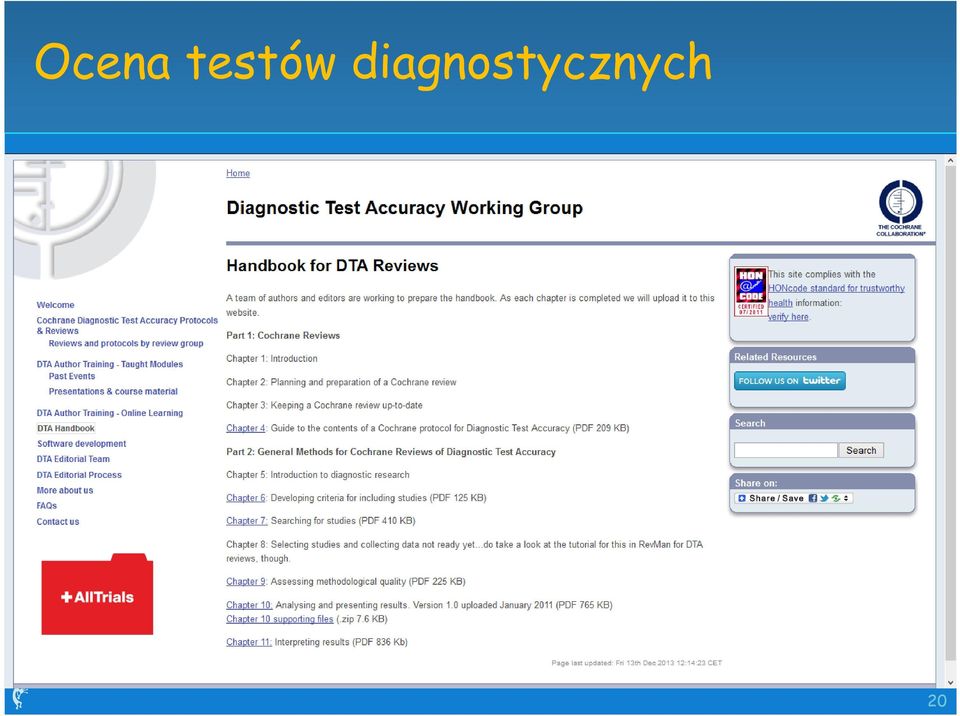The height and width of the screenshot is (716, 960).
Task: Open DTA Editorial Process page
Action: tap(79, 475)
